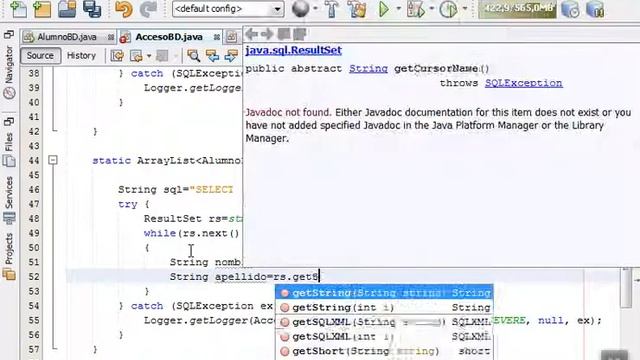Choose getSQLXML(String) completion entry
The image size is (640, 360).
coord(384,322)
